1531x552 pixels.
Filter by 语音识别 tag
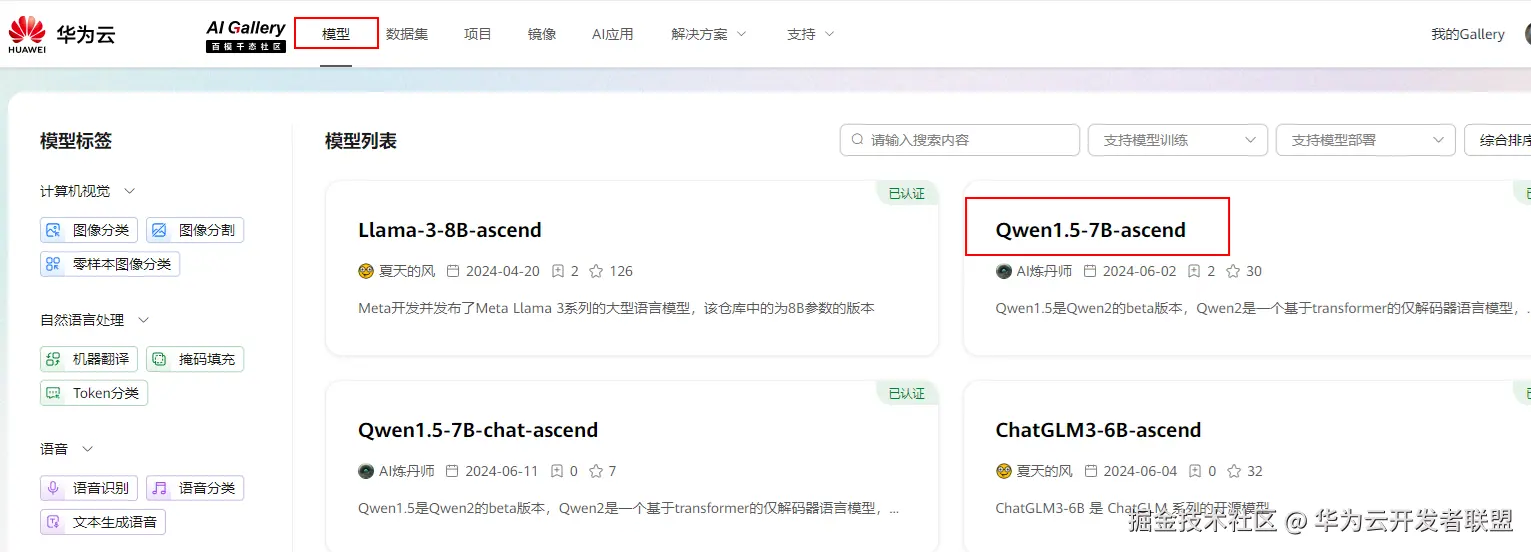pyautogui.click(x=87, y=488)
